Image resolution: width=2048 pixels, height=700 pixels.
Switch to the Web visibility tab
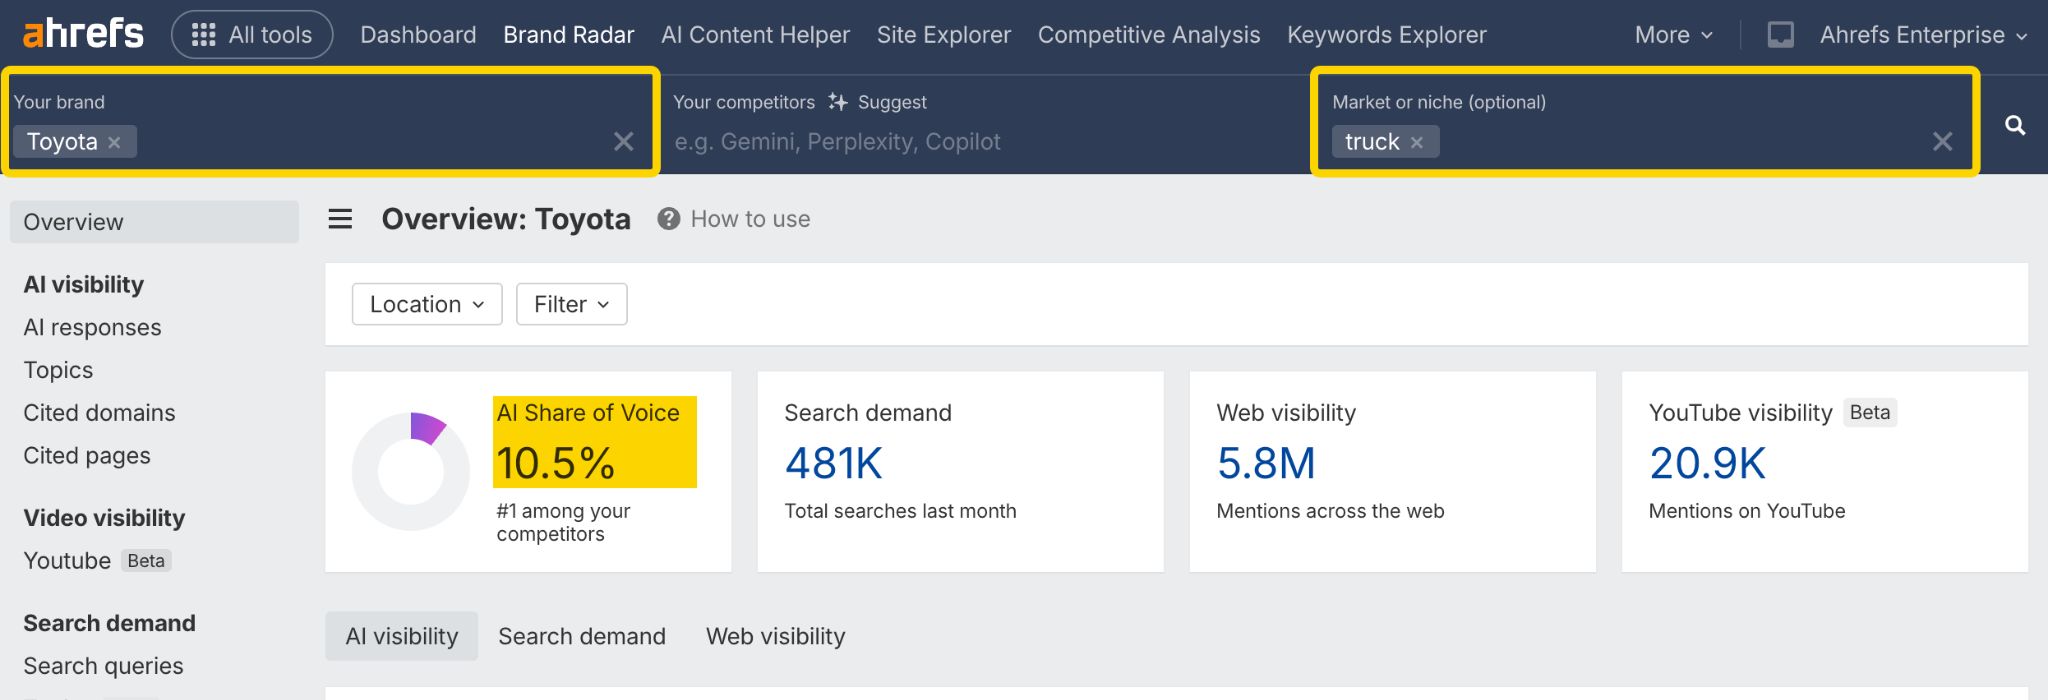(x=775, y=636)
